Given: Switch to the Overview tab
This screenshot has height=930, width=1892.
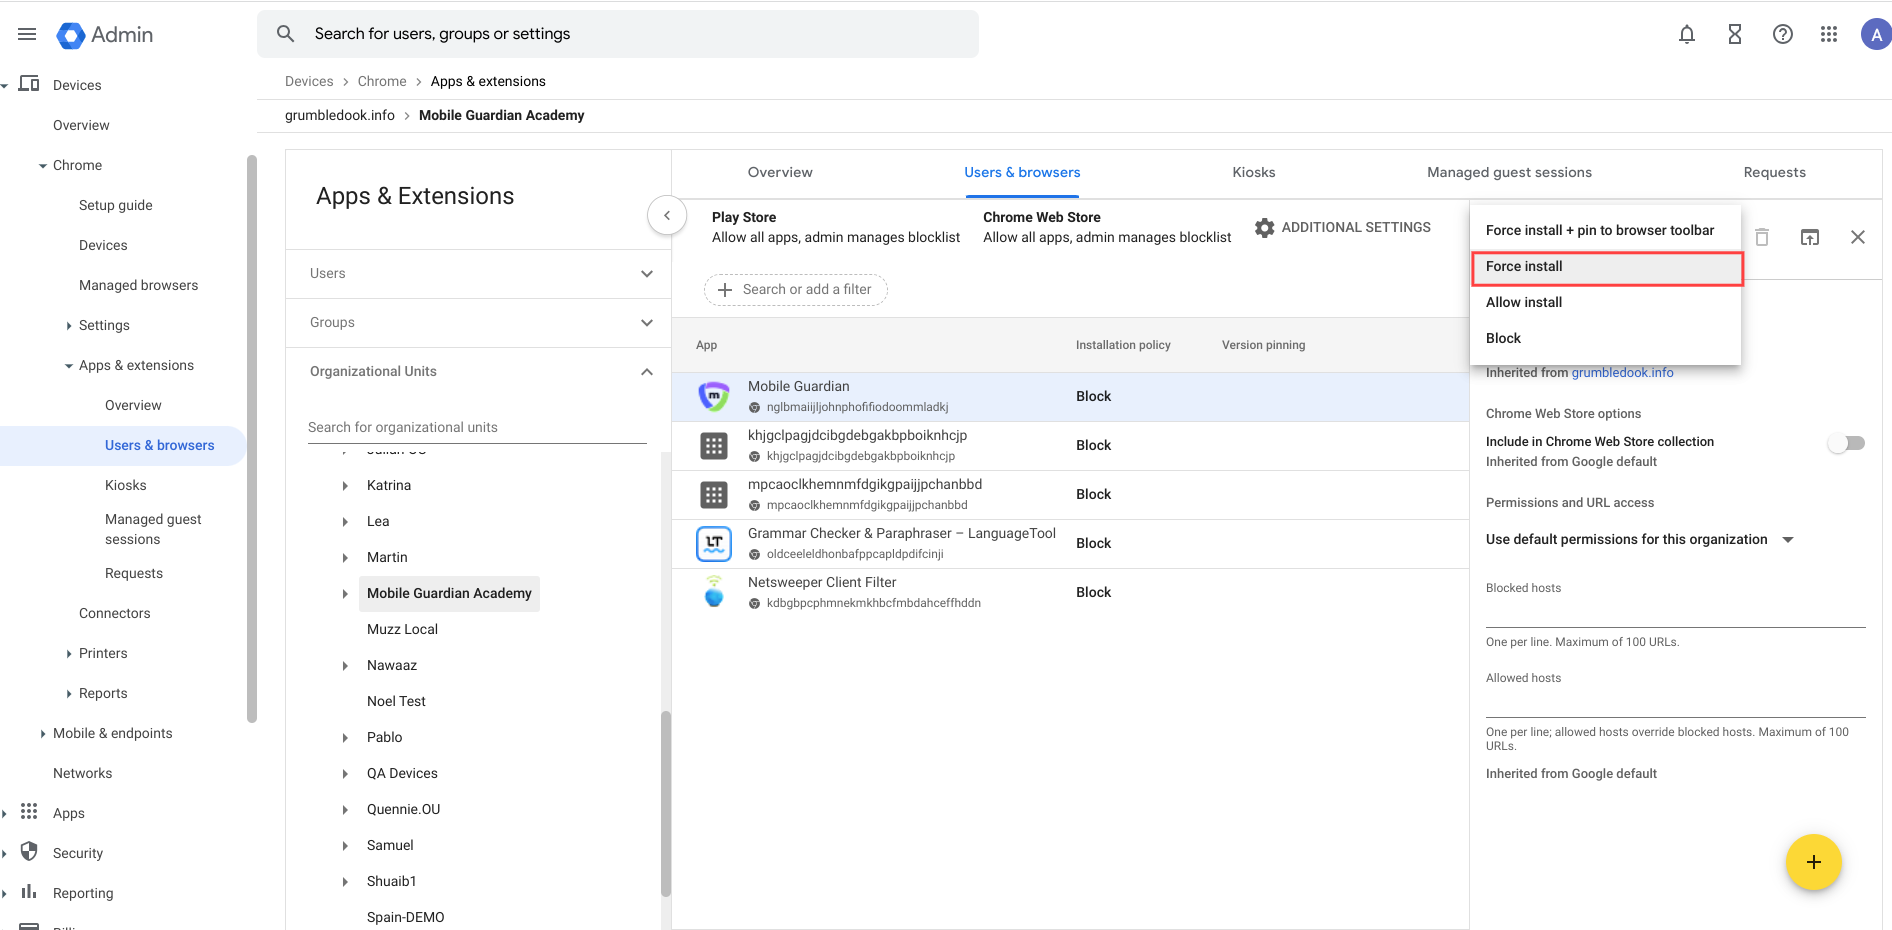Looking at the screenshot, I should [x=780, y=172].
